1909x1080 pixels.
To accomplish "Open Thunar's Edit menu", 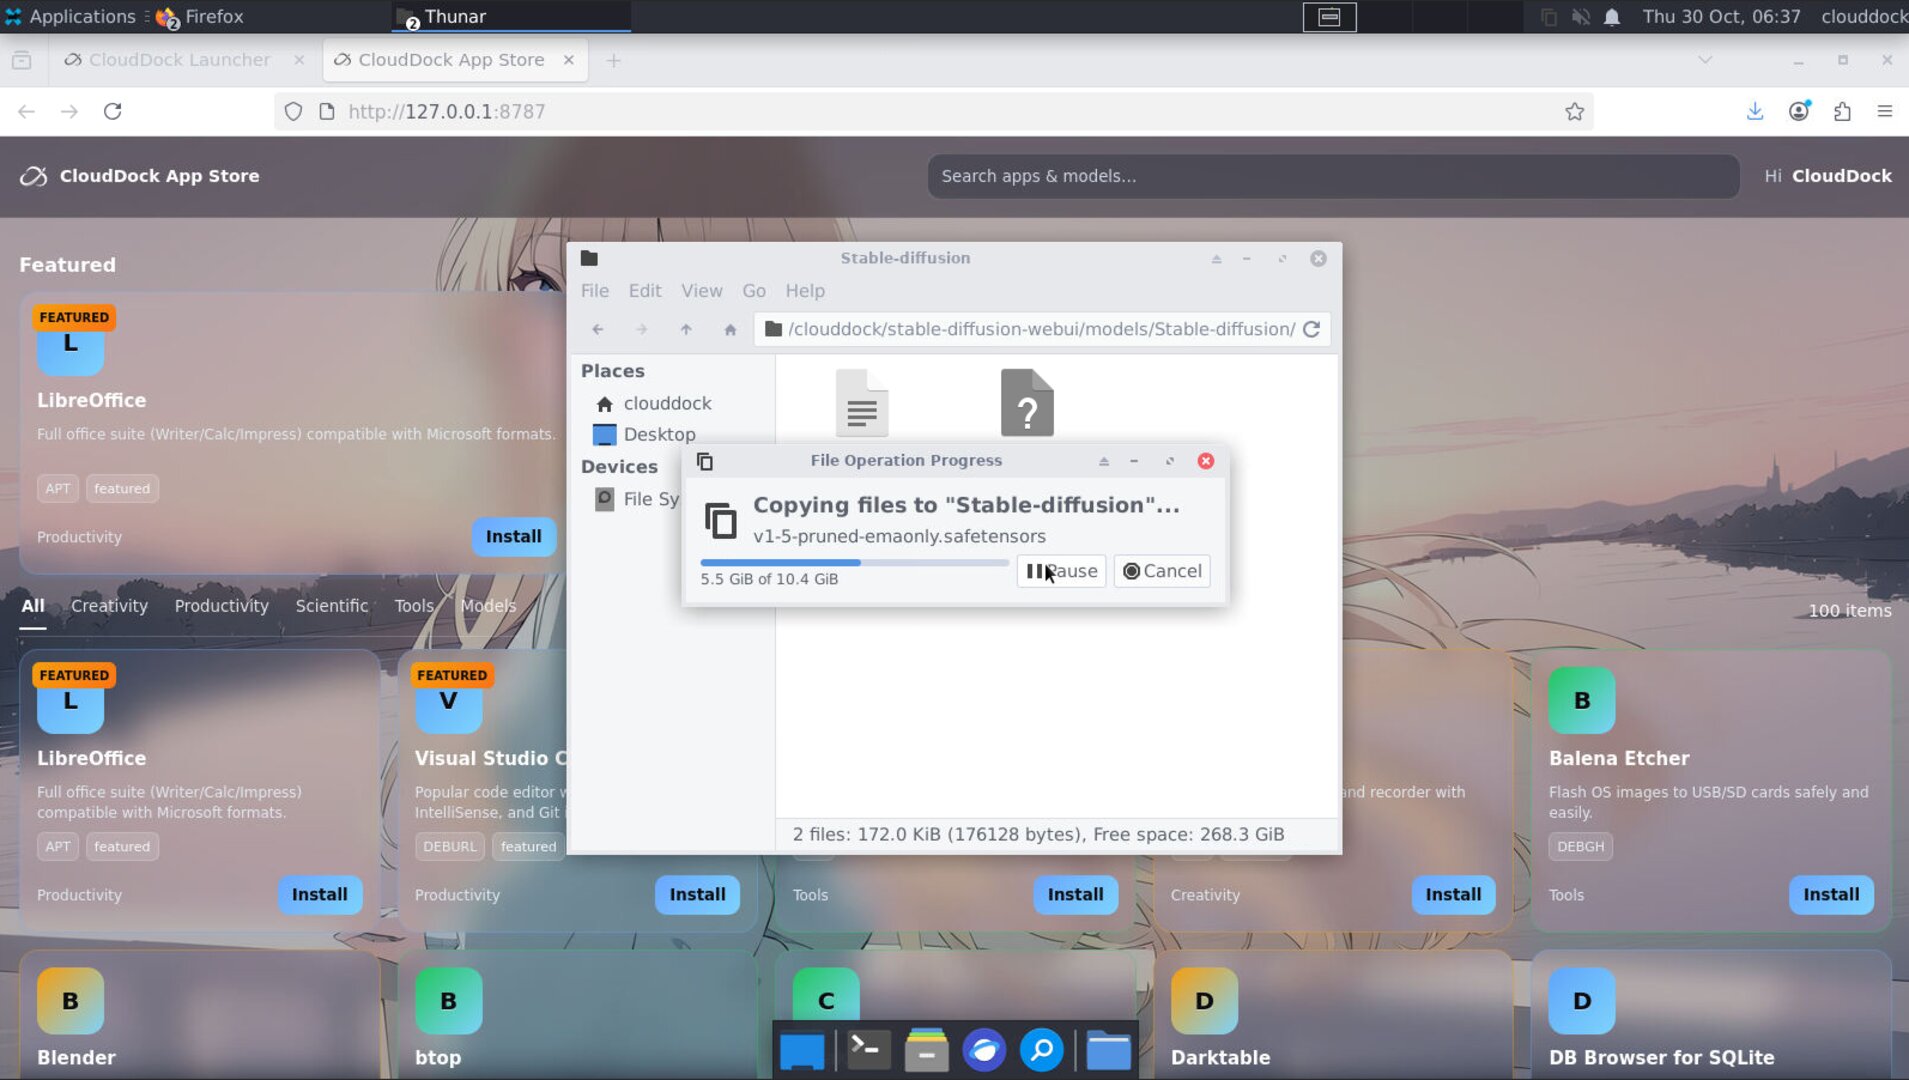I will click(x=644, y=290).
